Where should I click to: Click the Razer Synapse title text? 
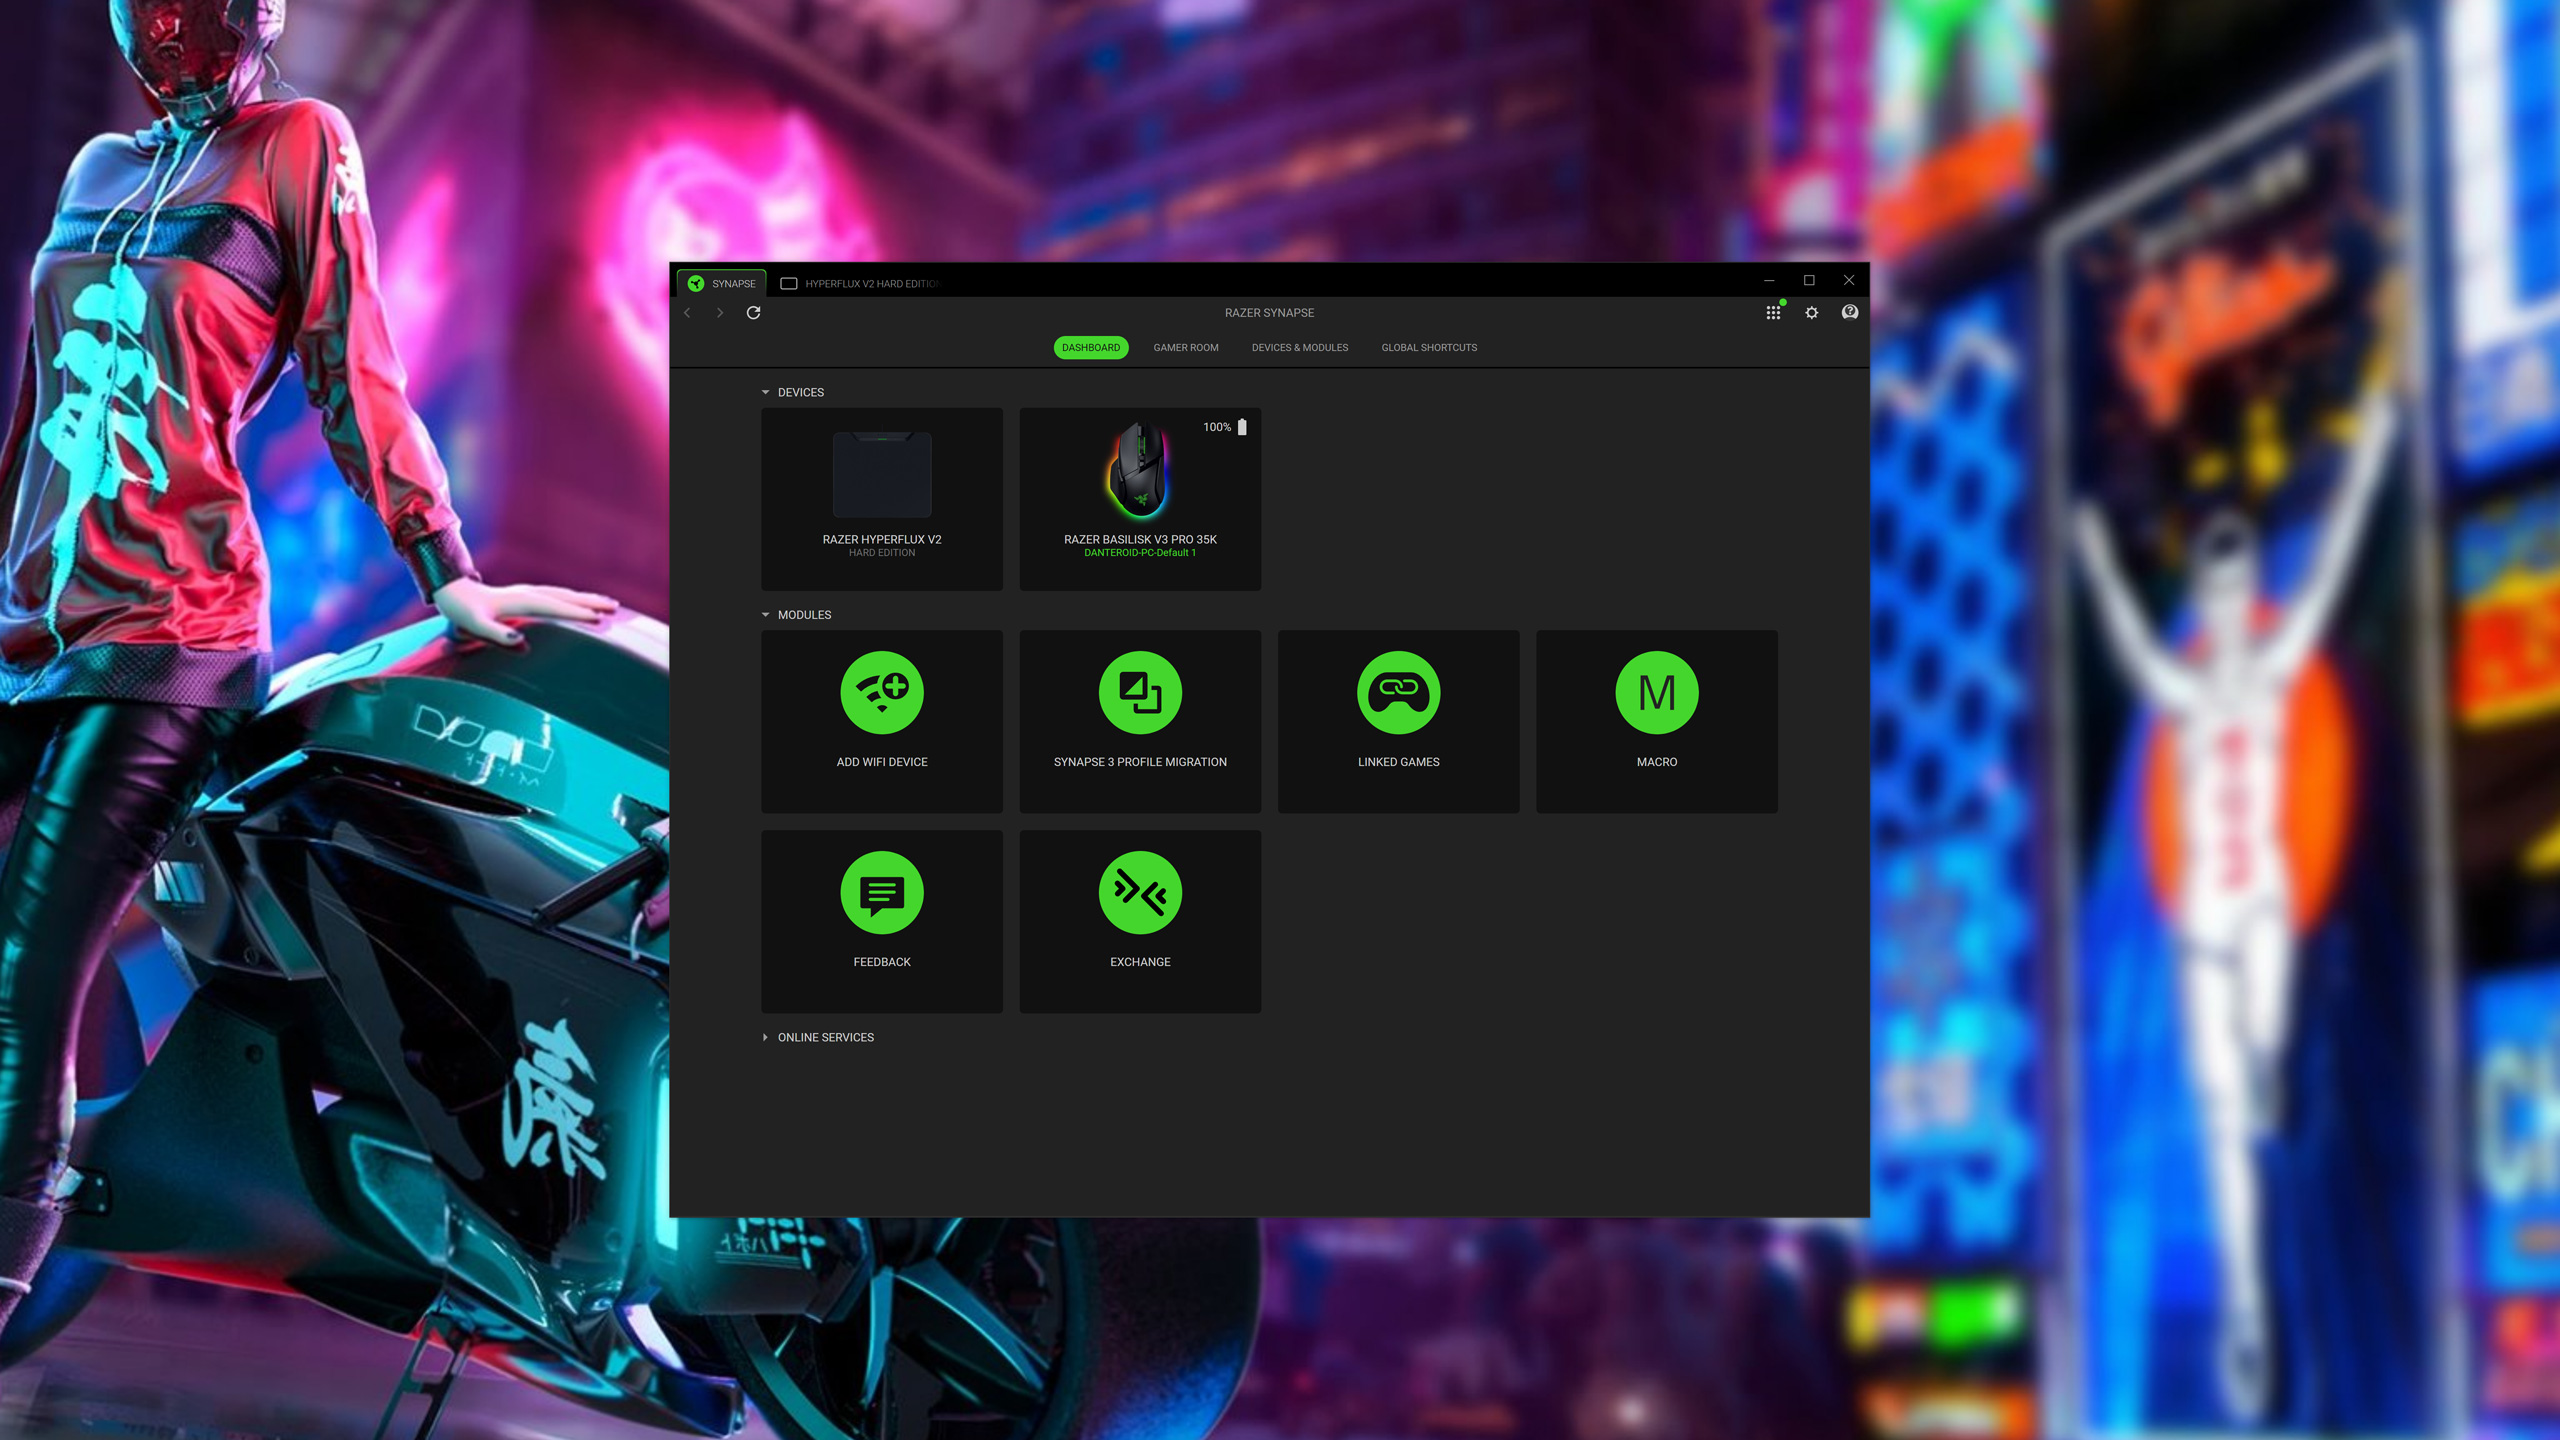pos(1269,312)
